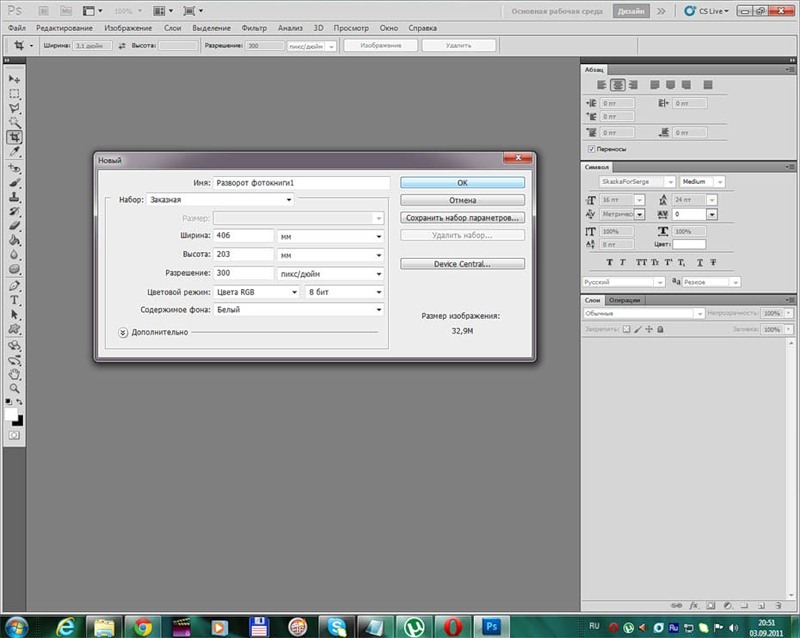Select the Polygonal Lasso tool
The height and width of the screenshot is (638, 800).
[x=14, y=108]
